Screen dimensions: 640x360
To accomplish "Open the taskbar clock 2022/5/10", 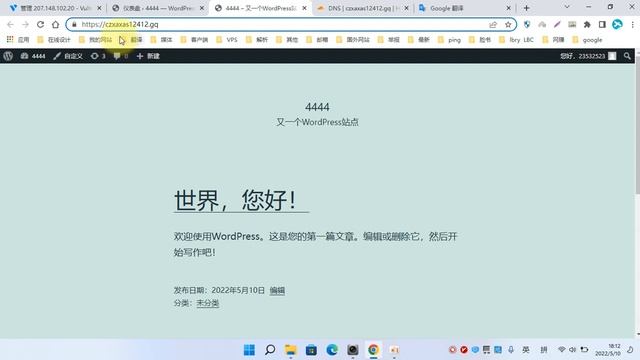I will (x=609, y=350).
